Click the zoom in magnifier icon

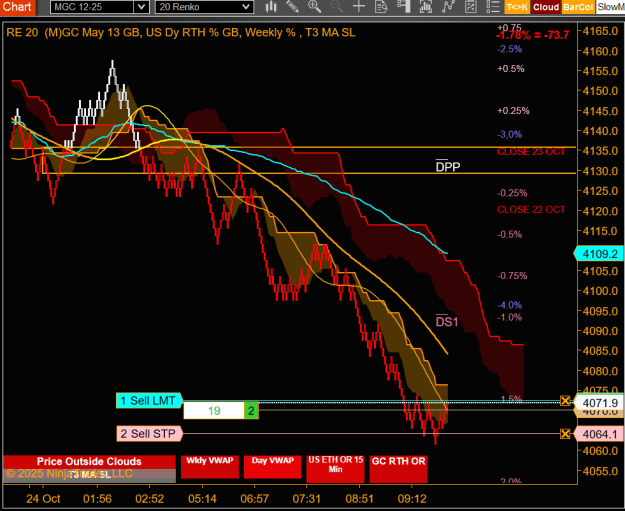pyautogui.click(x=314, y=7)
